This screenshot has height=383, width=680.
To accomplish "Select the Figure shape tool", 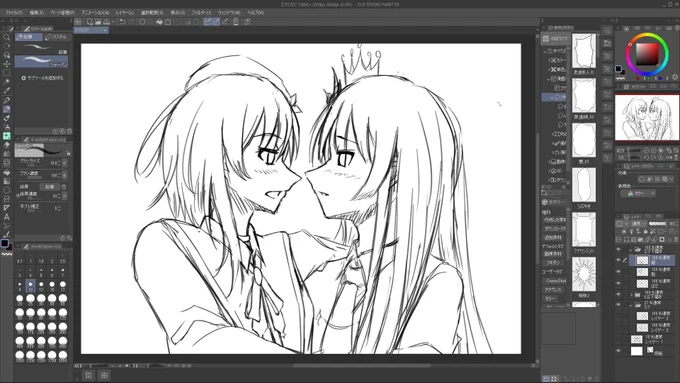I will 7,190.
